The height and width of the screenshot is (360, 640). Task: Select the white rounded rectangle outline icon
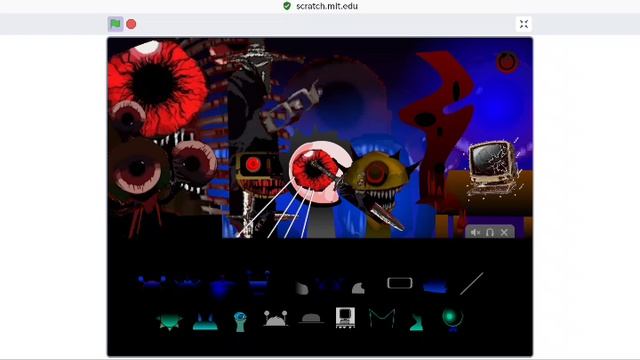400,282
